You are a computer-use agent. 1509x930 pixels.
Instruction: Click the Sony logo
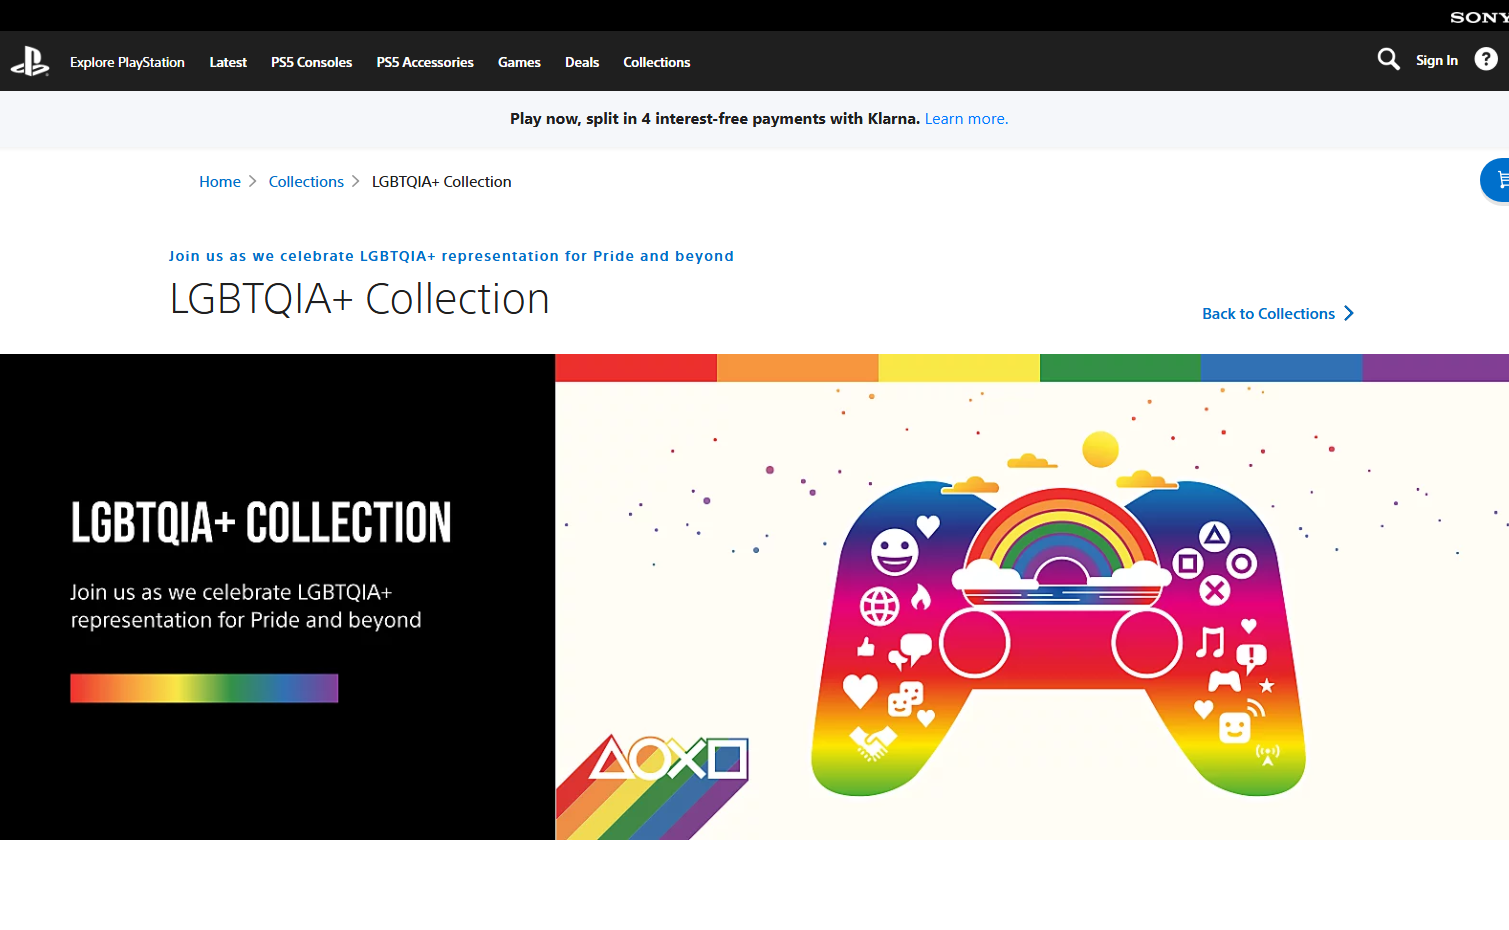point(1479,17)
